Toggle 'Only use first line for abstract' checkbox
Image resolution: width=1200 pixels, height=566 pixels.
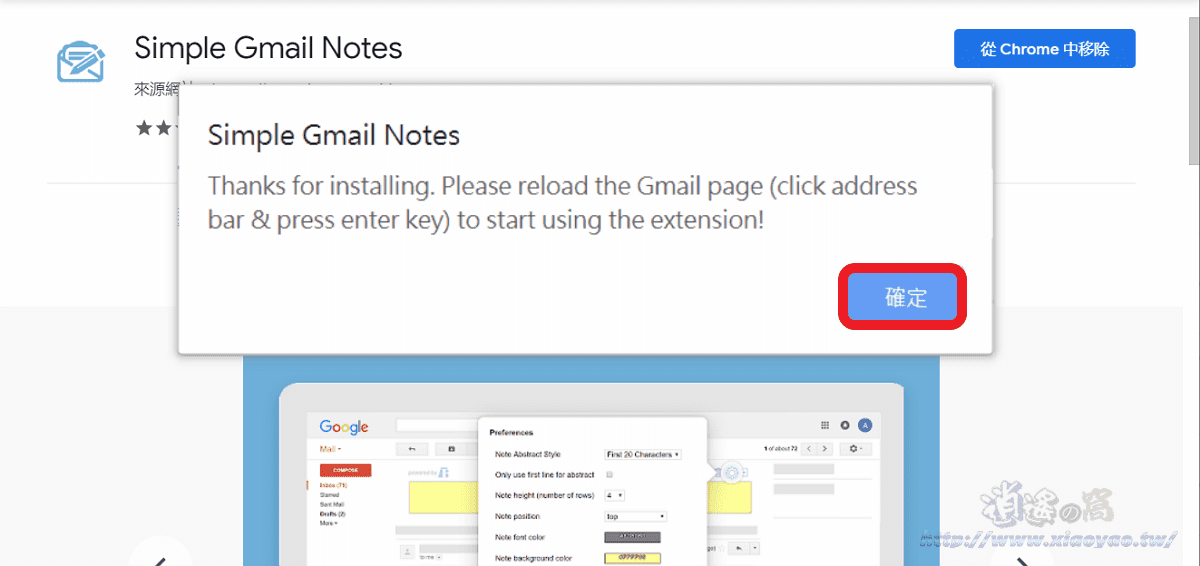point(610,474)
